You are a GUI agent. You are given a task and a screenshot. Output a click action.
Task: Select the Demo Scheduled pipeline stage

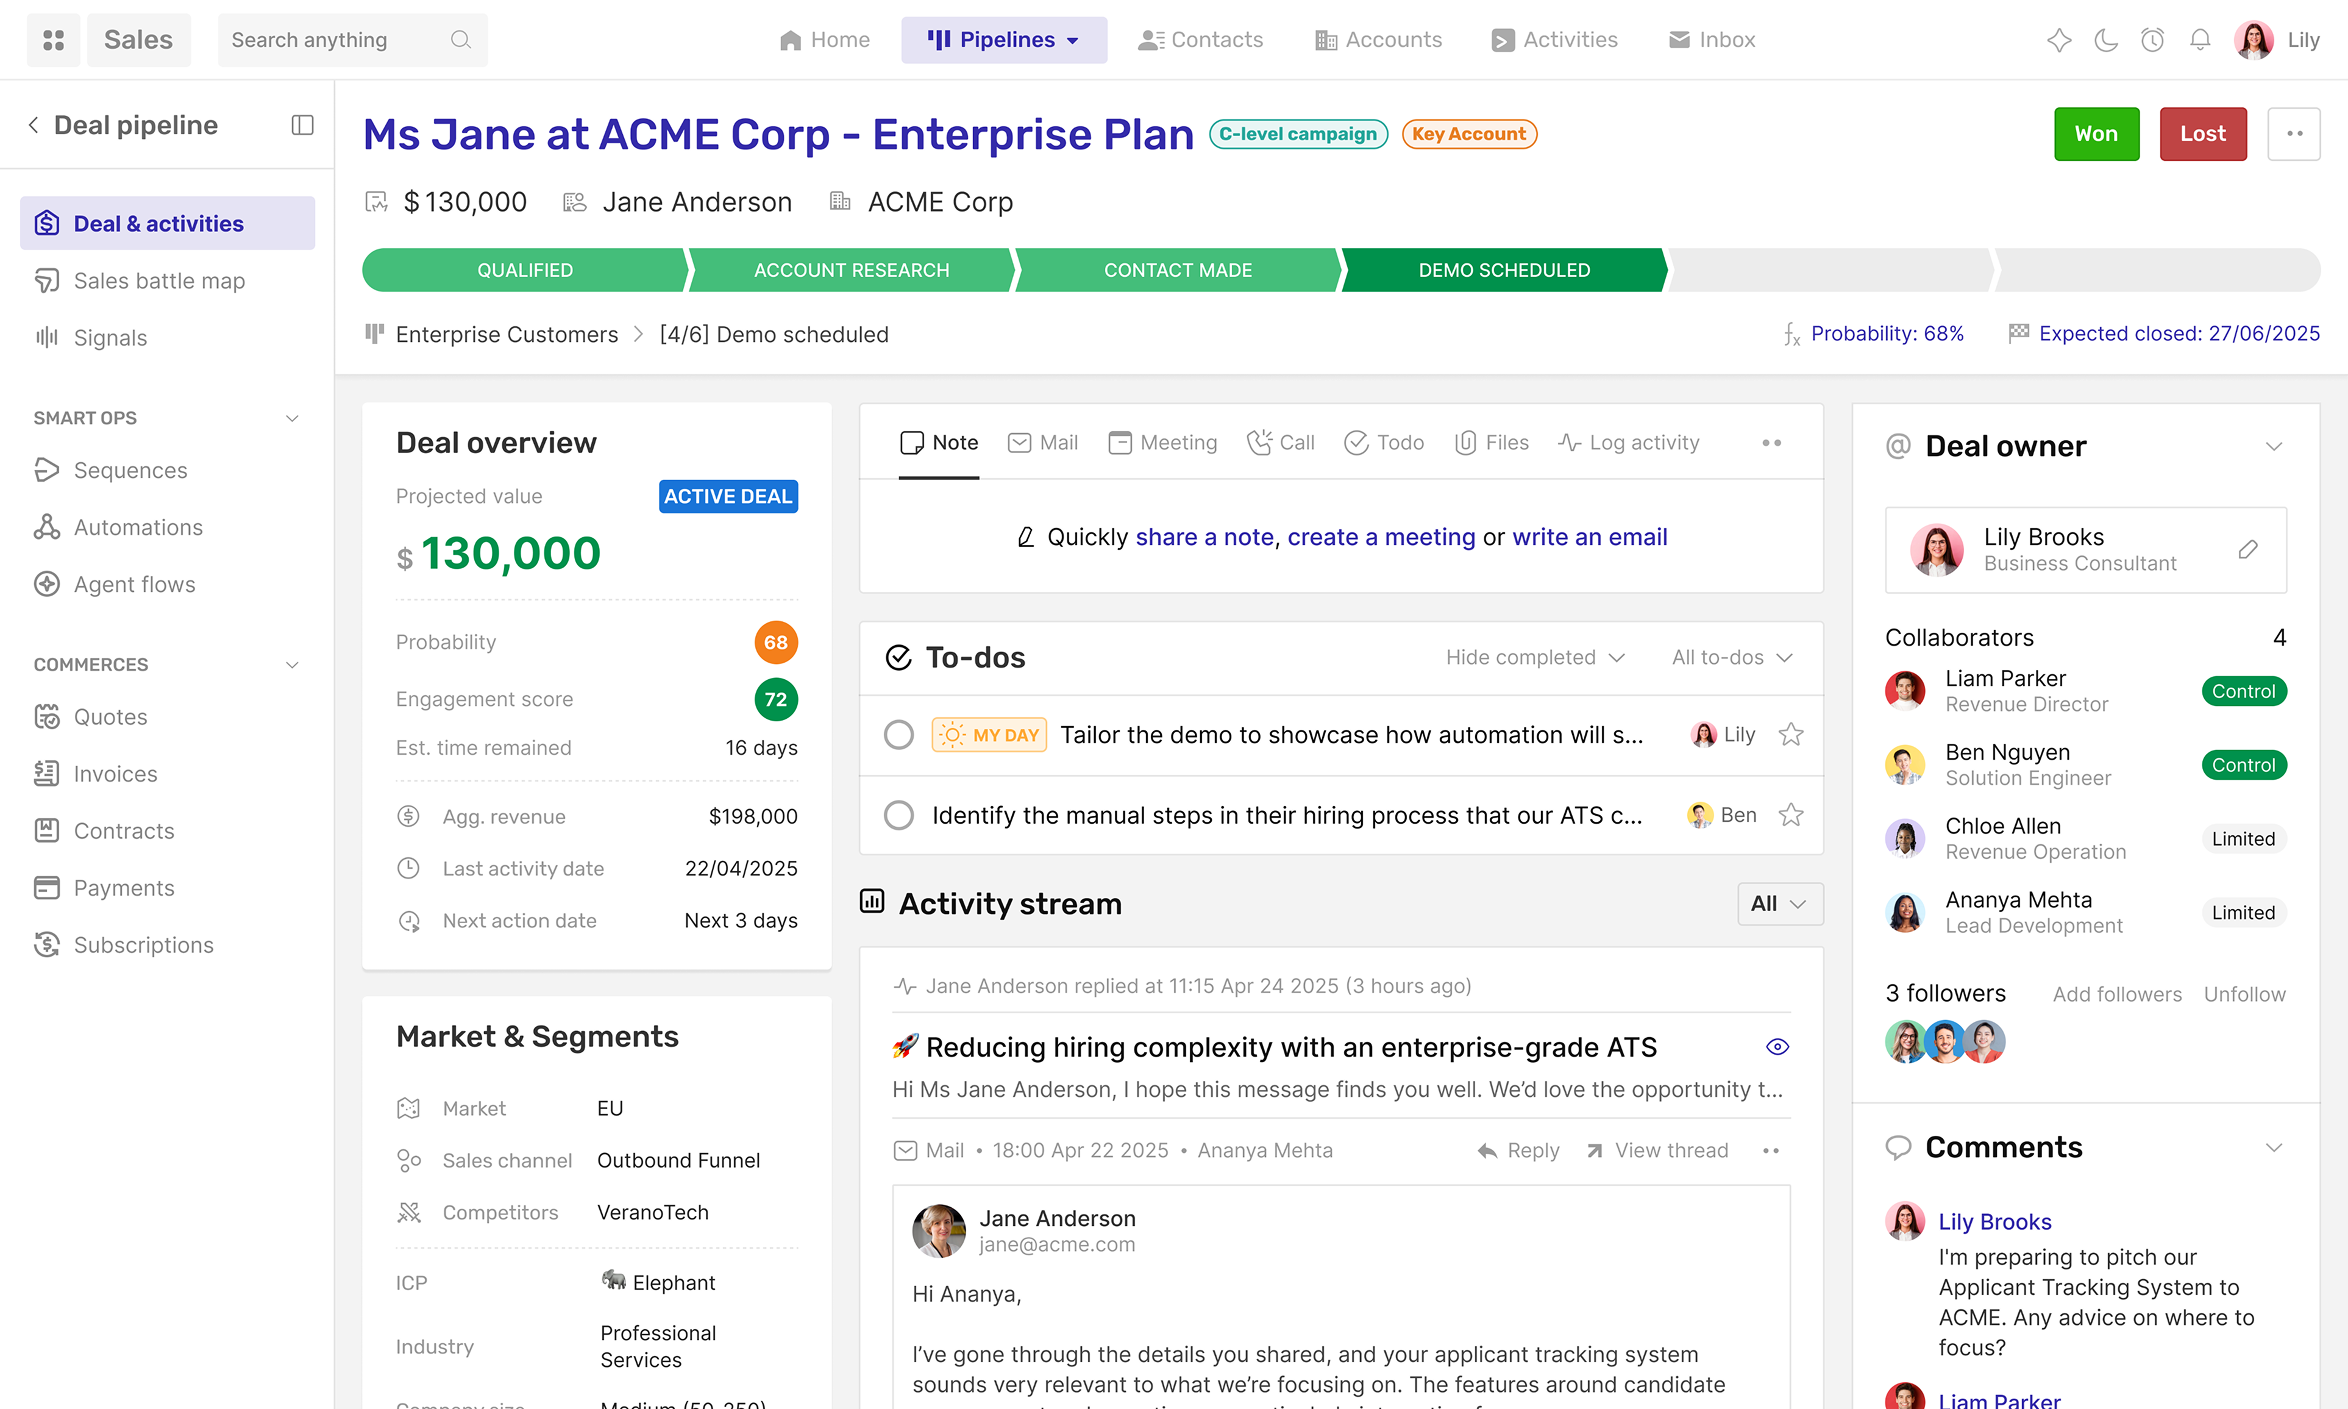click(1503, 270)
